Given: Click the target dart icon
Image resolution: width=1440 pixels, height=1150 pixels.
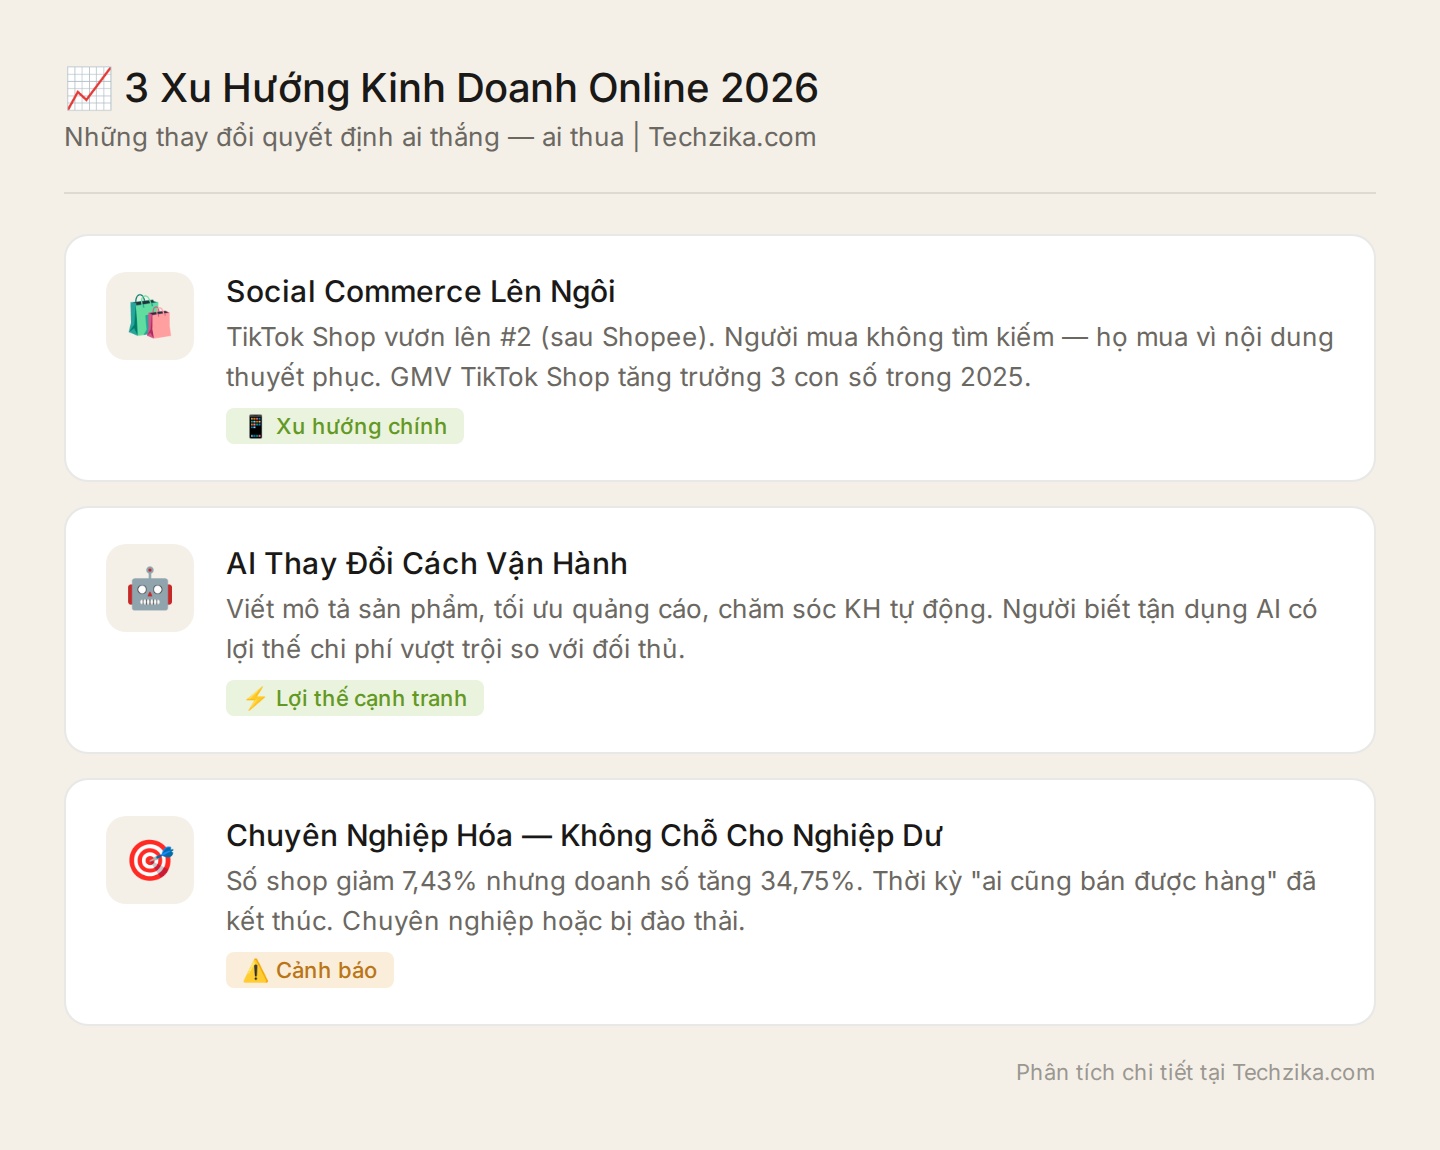Looking at the screenshot, I should [150, 860].
